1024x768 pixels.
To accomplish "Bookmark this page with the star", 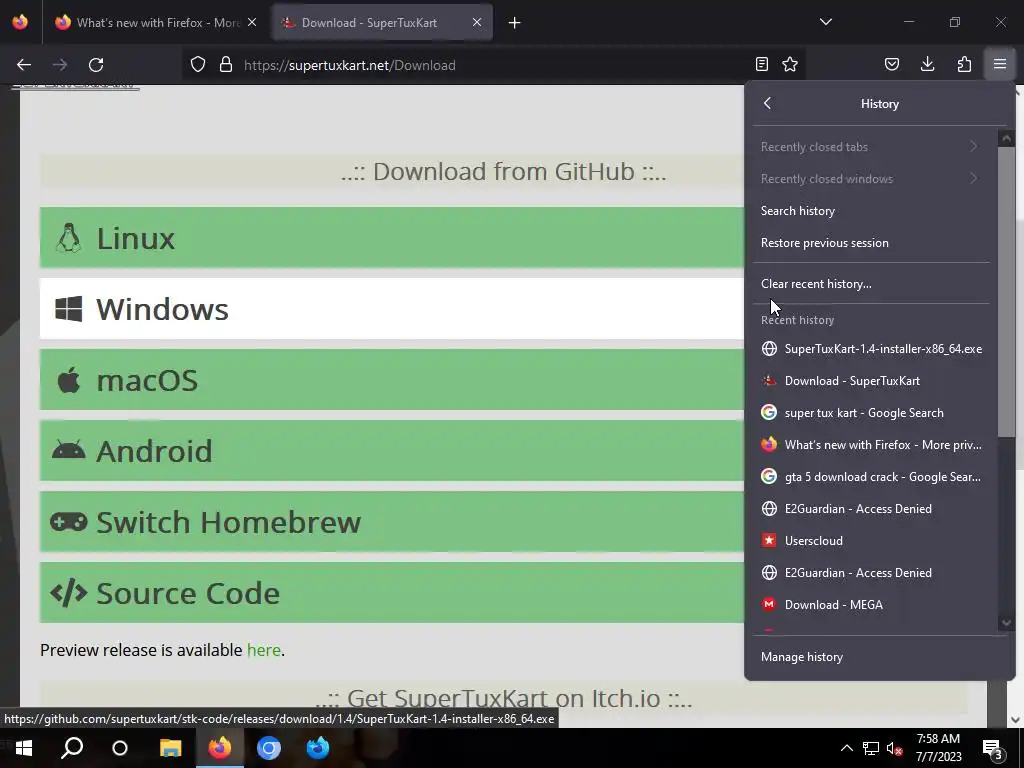I will 790,64.
